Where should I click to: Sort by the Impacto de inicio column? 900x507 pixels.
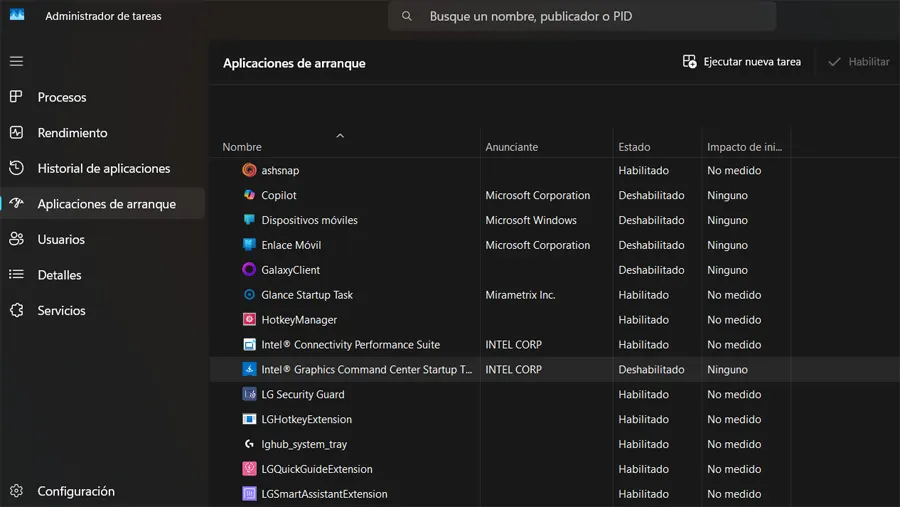click(744, 147)
